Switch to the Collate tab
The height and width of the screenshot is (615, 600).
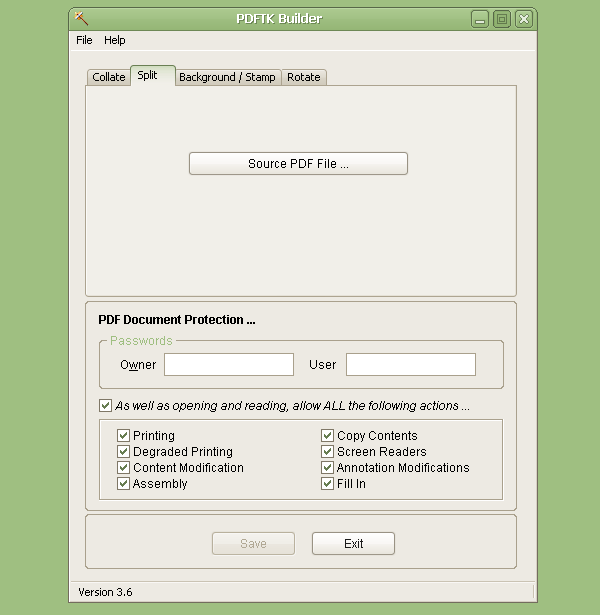109,77
